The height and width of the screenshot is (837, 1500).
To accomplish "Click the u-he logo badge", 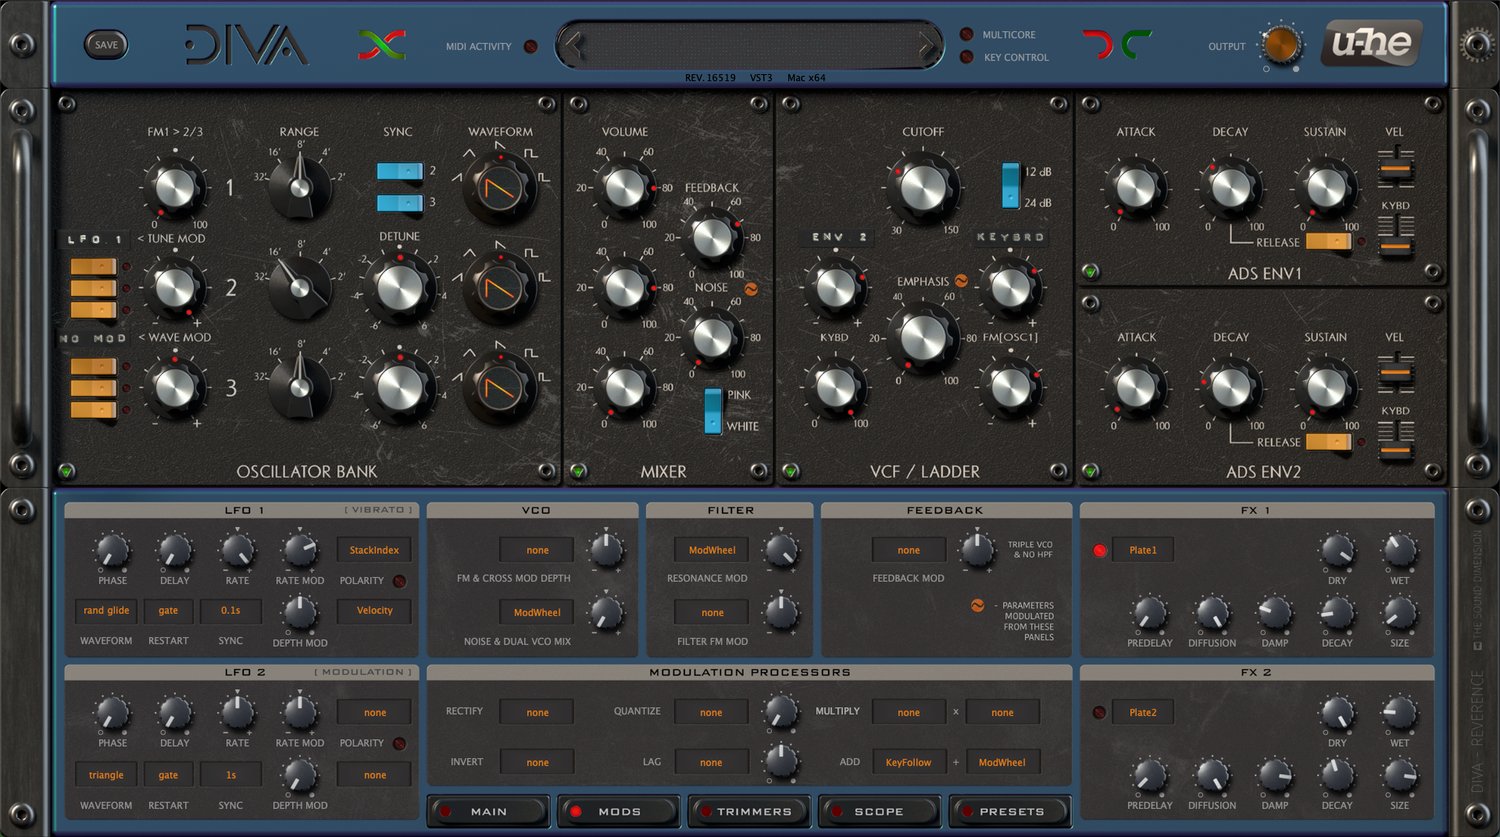I will click(x=1371, y=44).
